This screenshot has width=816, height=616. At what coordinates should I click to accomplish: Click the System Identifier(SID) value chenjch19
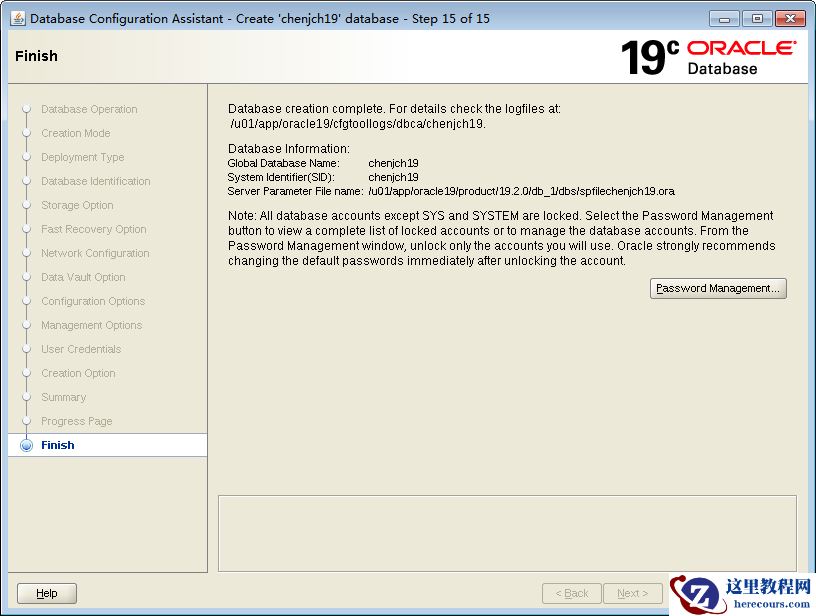tap(393, 177)
